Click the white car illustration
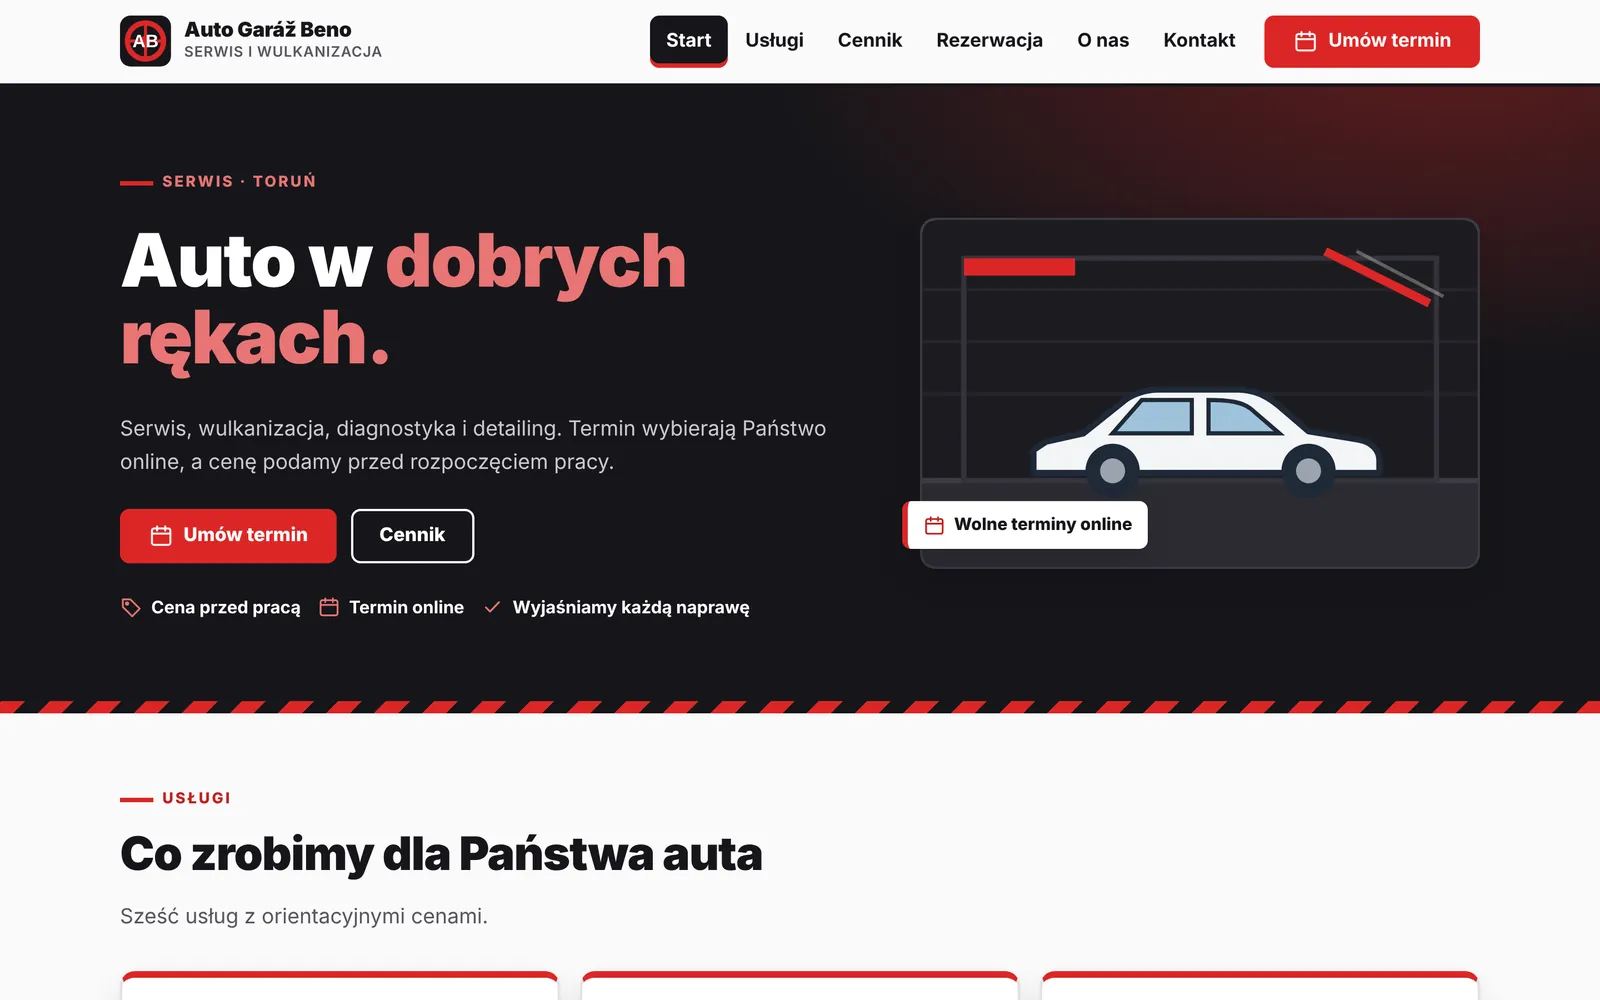The height and width of the screenshot is (1000, 1600). pos(1206,440)
